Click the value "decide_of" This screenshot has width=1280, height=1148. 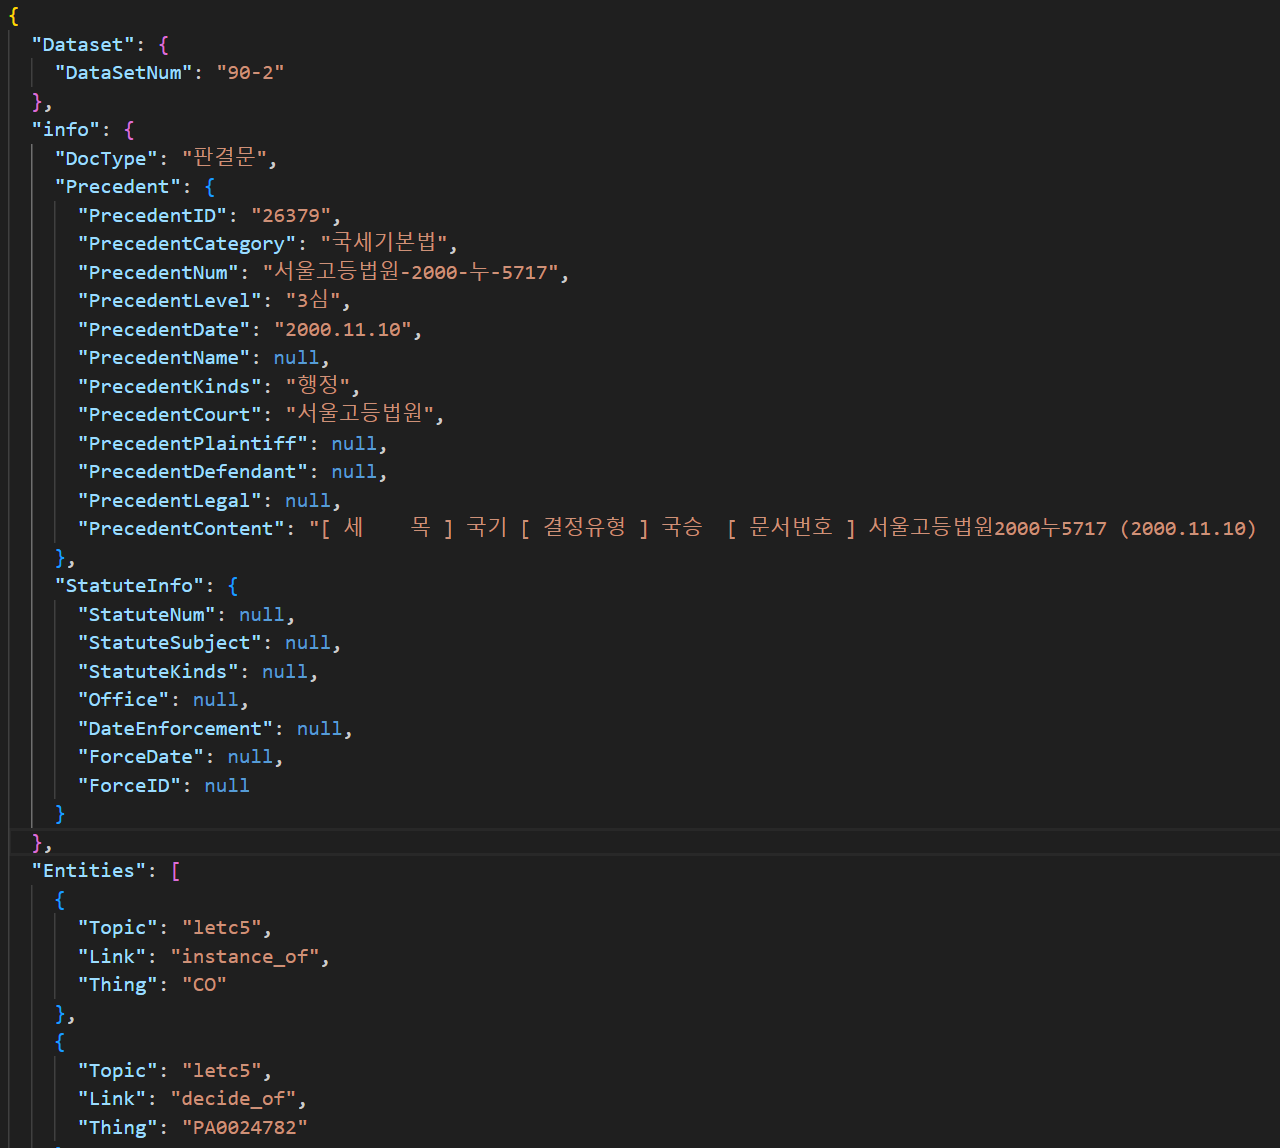pyautogui.click(x=233, y=1099)
